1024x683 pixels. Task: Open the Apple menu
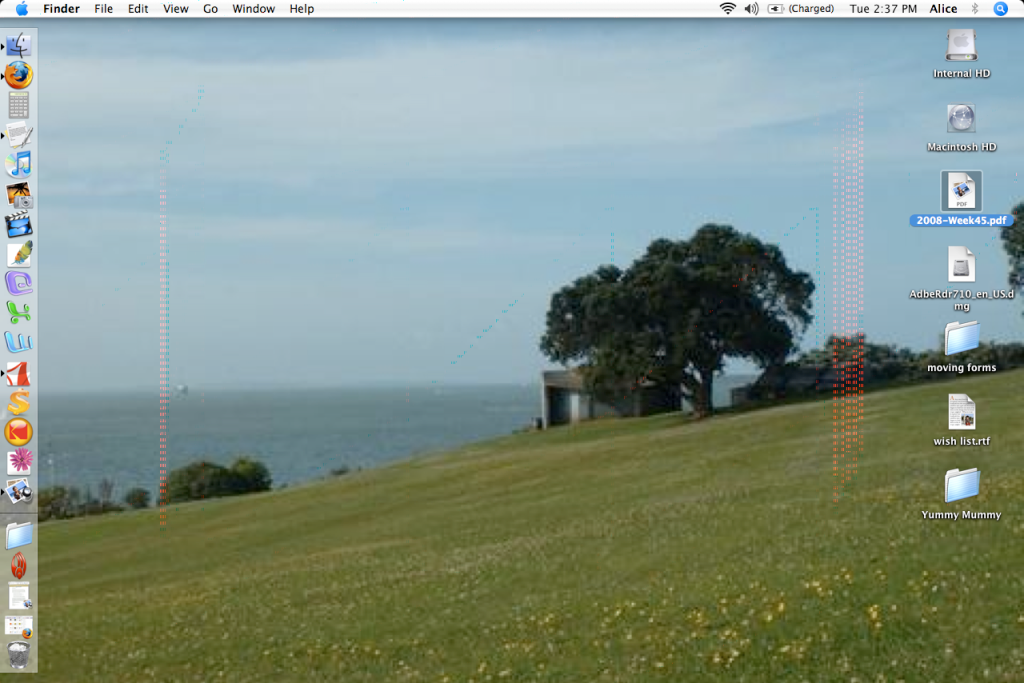(x=22, y=8)
